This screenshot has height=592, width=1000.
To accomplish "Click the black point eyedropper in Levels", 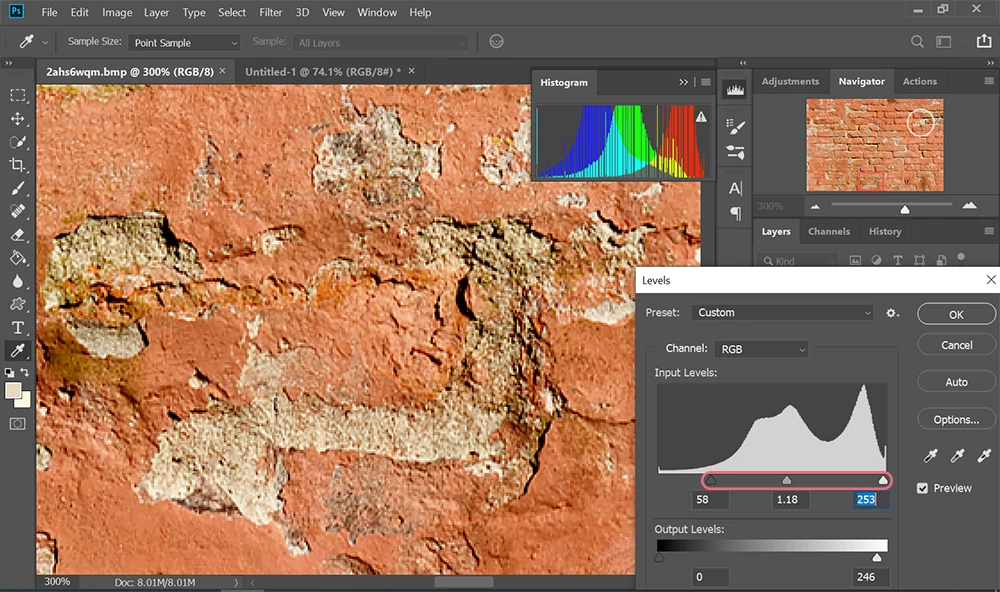I will pyautogui.click(x=931, y=456).
